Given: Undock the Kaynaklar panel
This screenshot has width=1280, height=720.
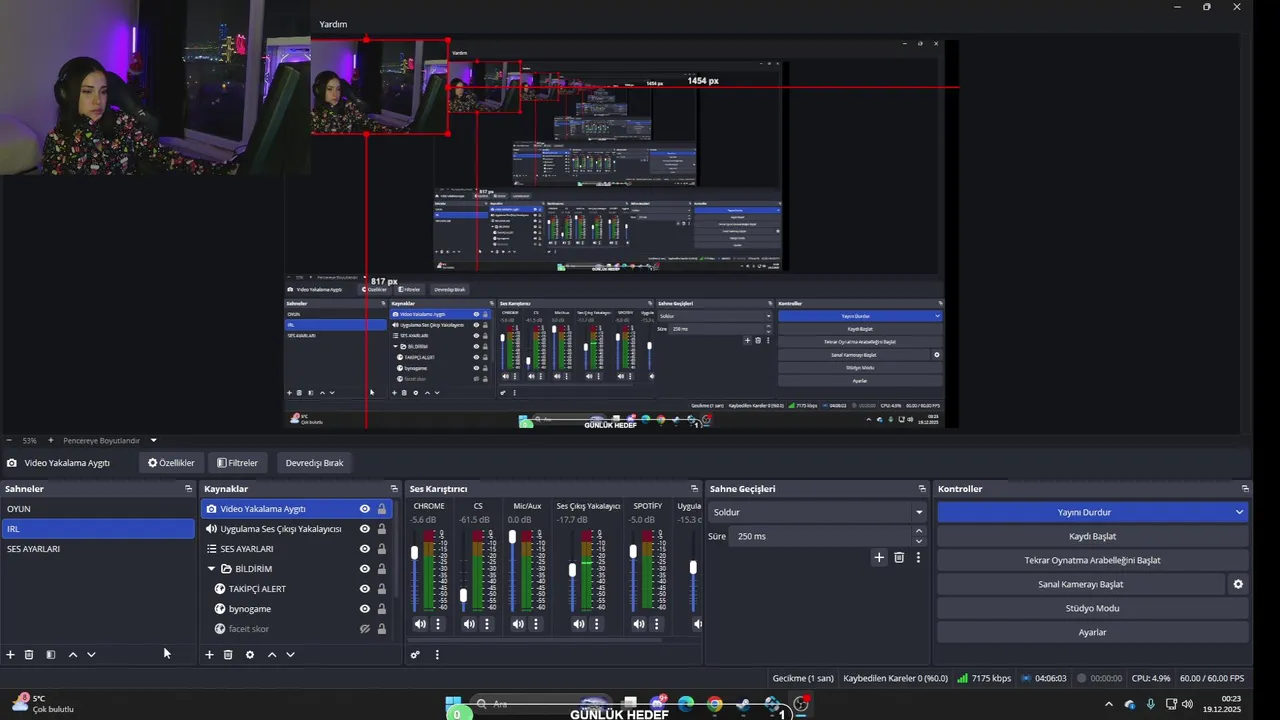Looking at the screenshot, I should pyautogui.click(x=395, y=489).
